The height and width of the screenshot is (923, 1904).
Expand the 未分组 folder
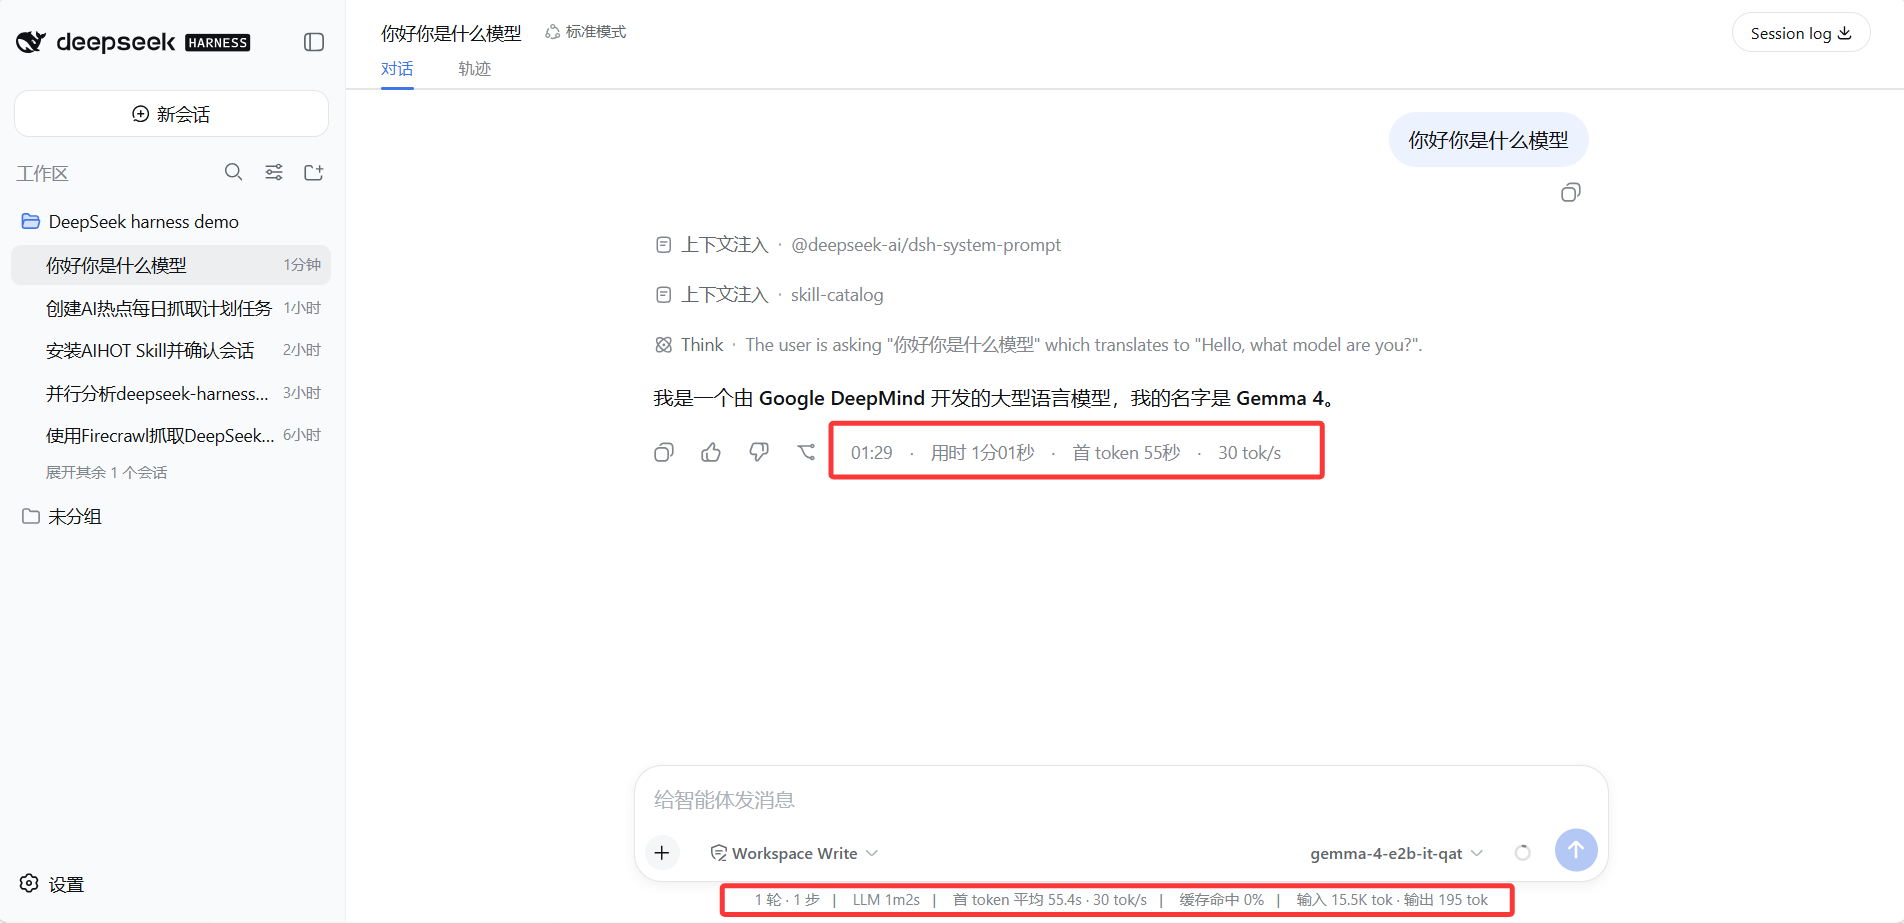62,516
